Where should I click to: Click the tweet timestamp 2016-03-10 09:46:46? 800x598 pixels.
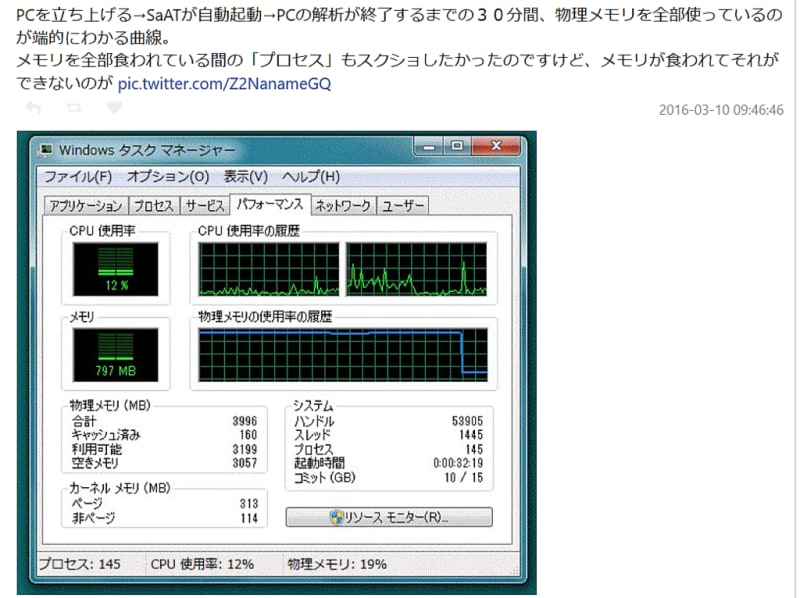[x=721, y=110]
